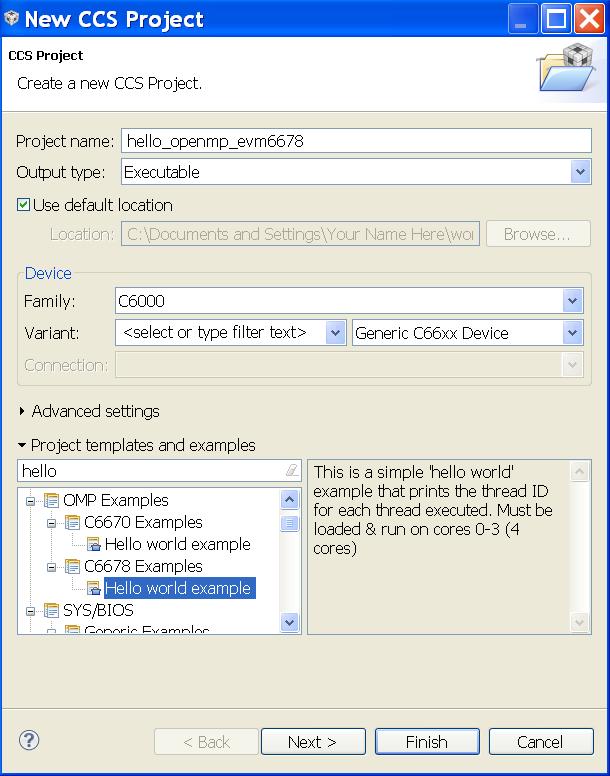Click the Next > button
The width and height of the screenshot is (610, 776).
312,742
